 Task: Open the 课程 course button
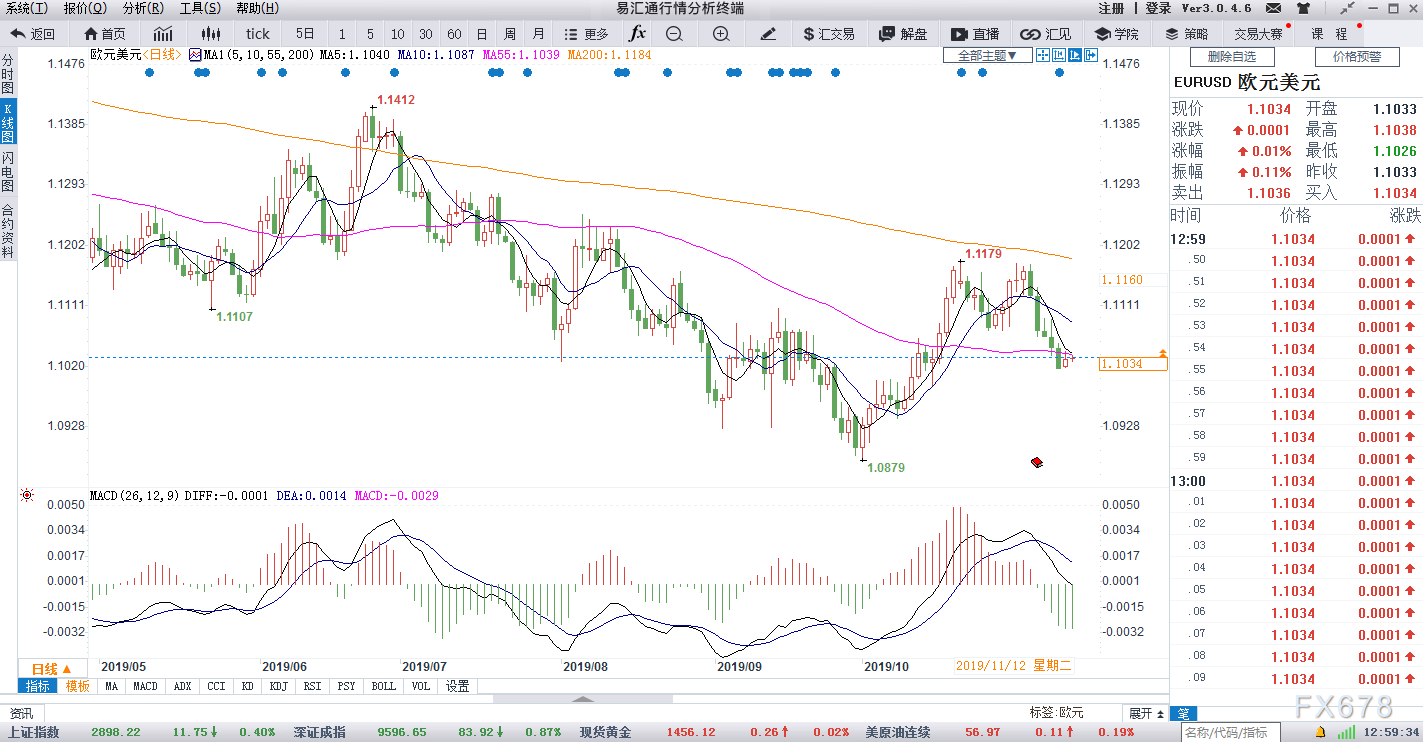click(x=1329, y=33)
